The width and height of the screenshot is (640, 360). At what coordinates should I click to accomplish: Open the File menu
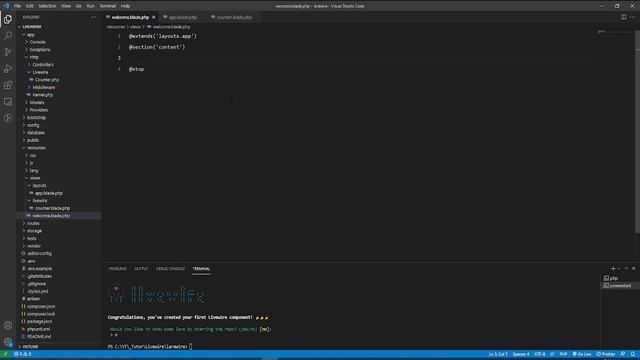coord(17,6)
